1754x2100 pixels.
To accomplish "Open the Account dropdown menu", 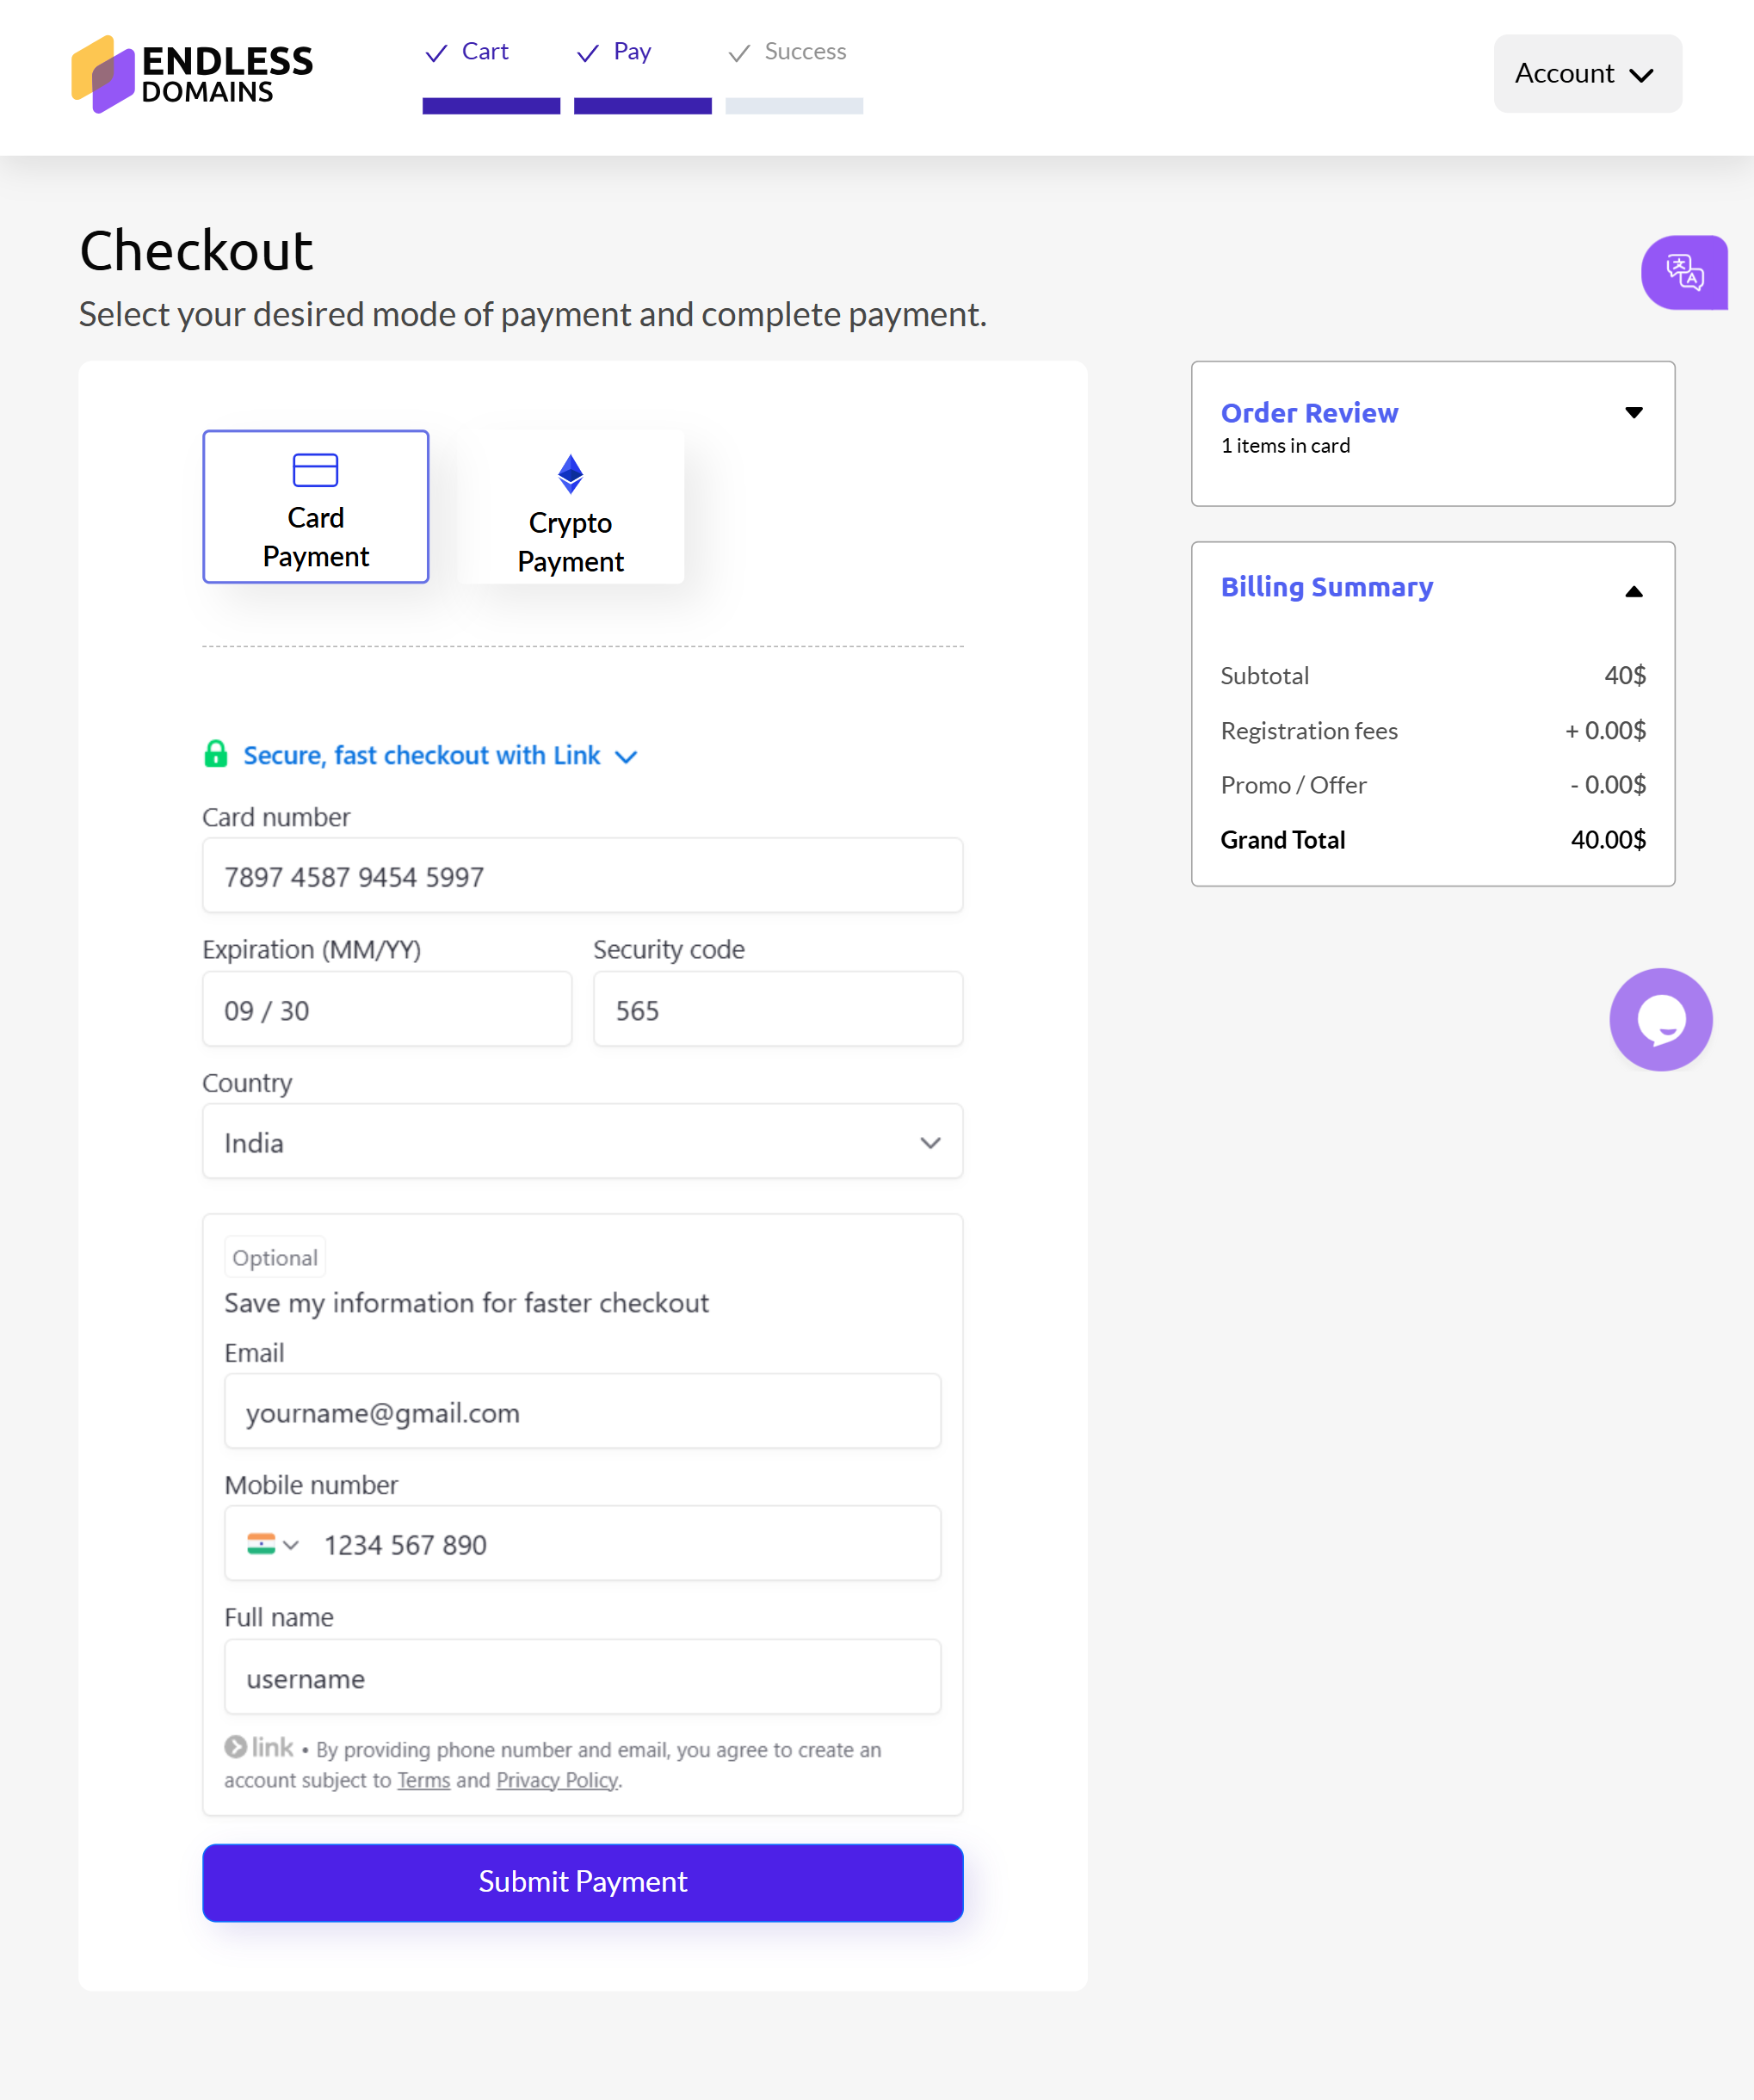I will click(x=1587, y=74).
